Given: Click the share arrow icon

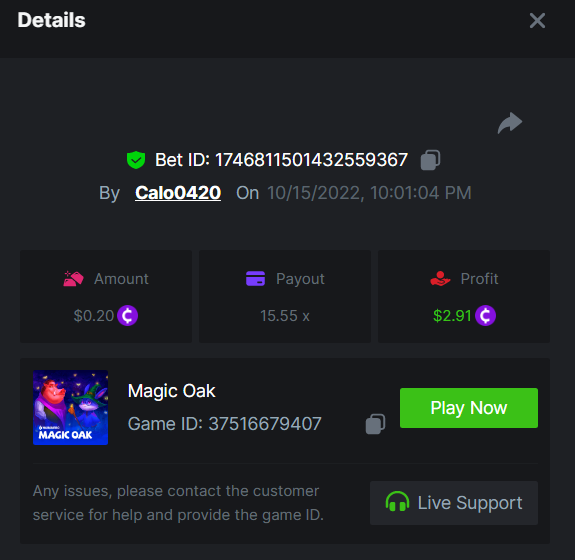Looking at the screenshot, I should click(510, 123).
